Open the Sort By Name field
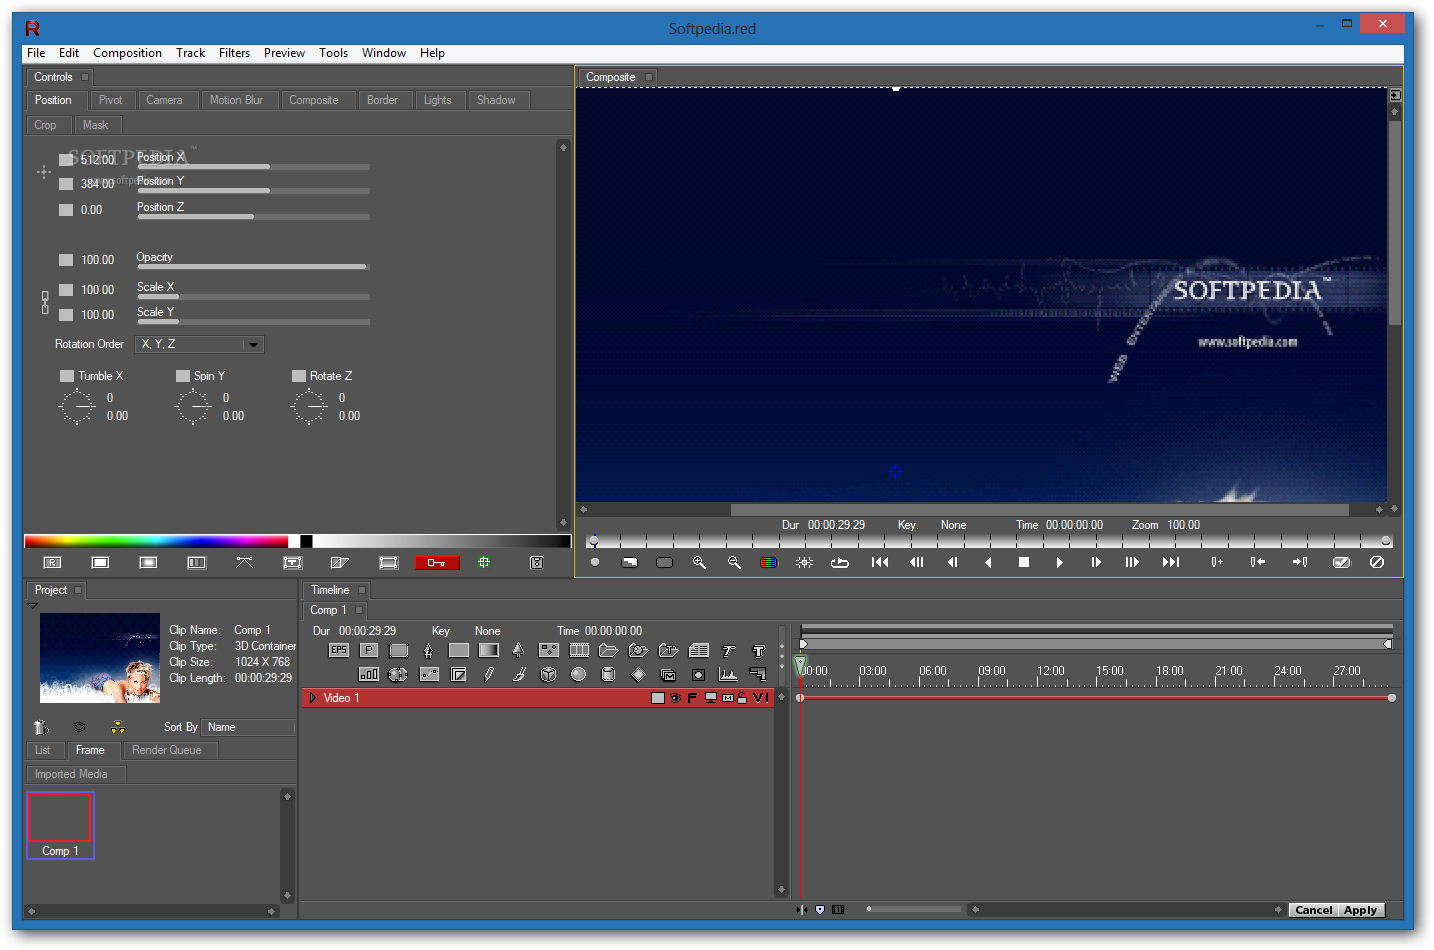This screenshot has width=1434, height=950. pos(248,727)
